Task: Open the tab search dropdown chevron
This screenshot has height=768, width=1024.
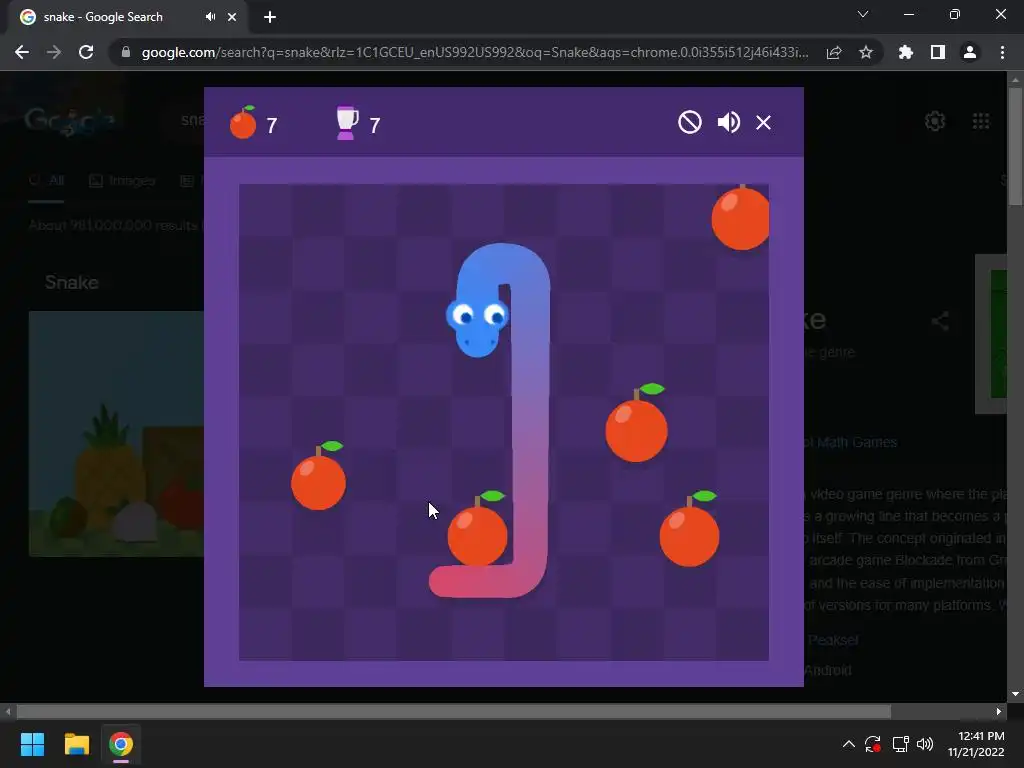Action: [x=863, y=14]
